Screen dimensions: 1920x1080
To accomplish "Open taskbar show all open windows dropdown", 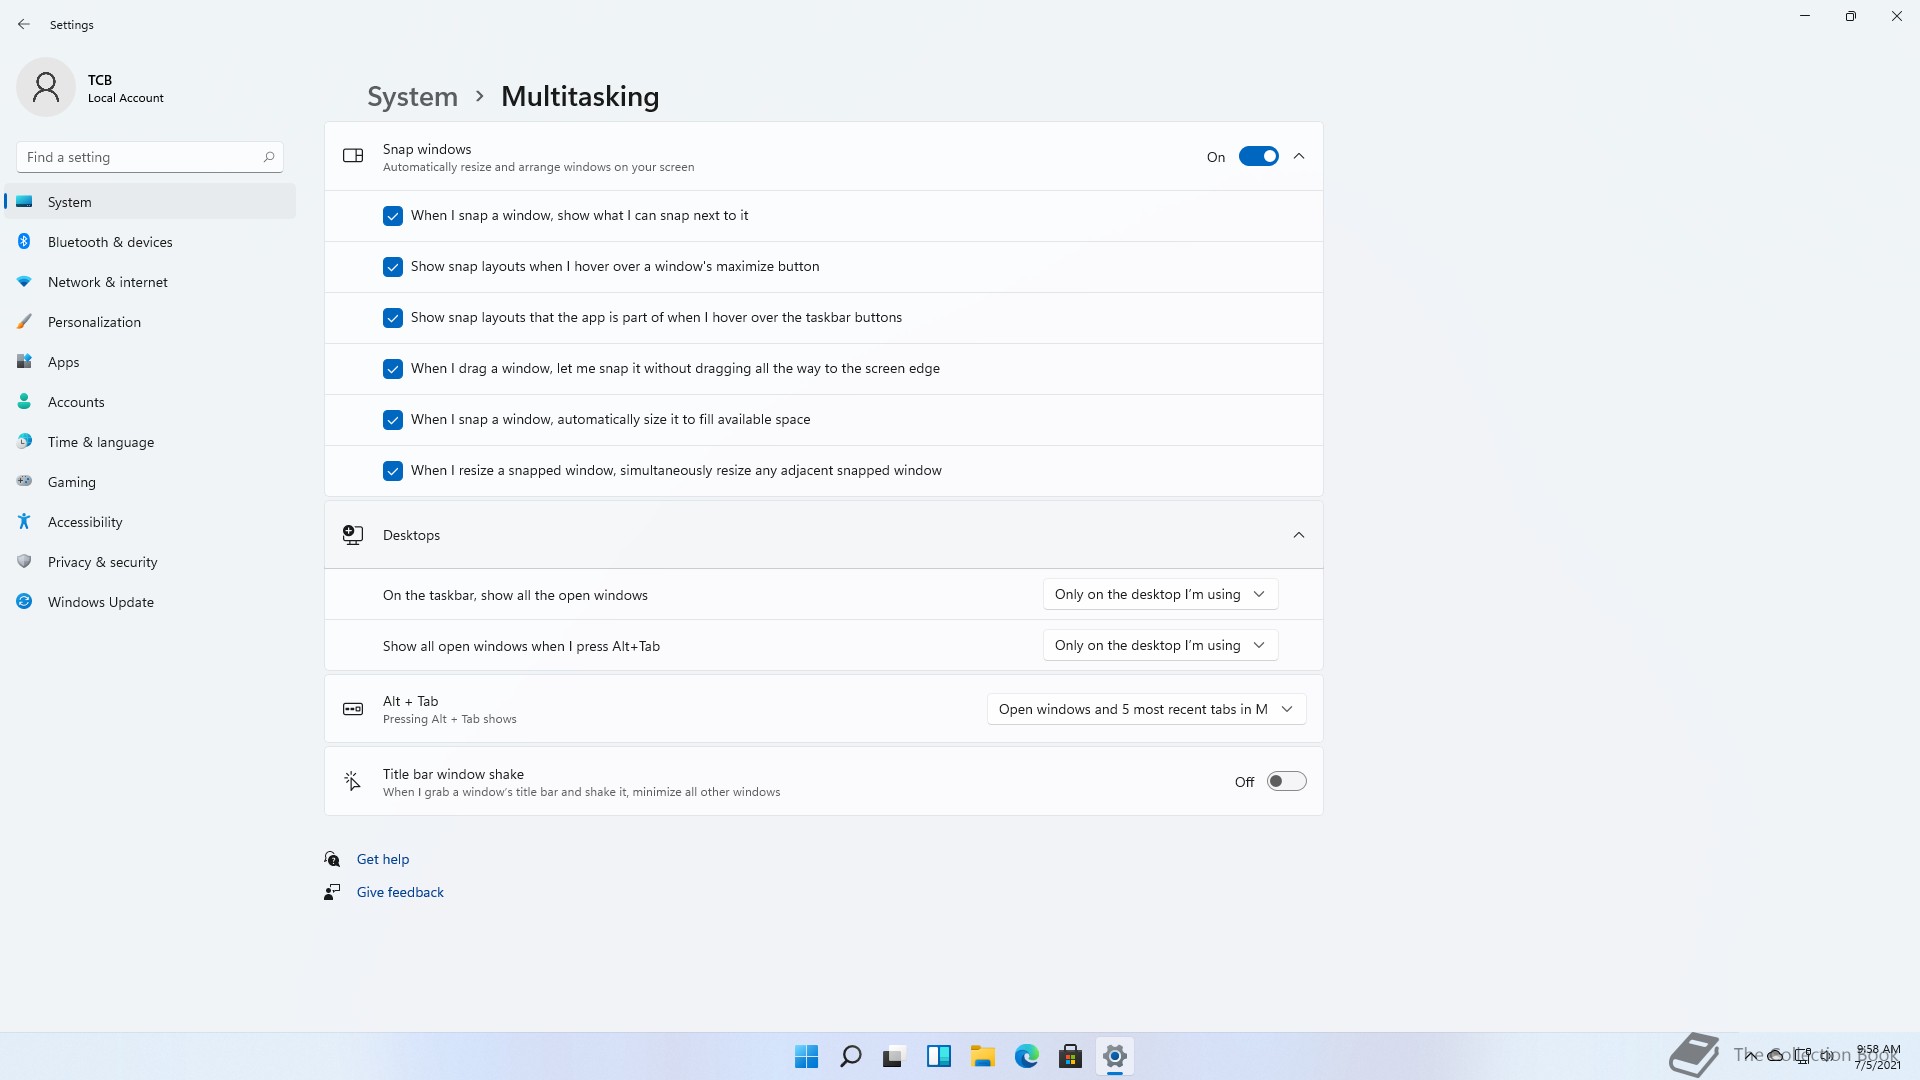I will [1160, 594].
